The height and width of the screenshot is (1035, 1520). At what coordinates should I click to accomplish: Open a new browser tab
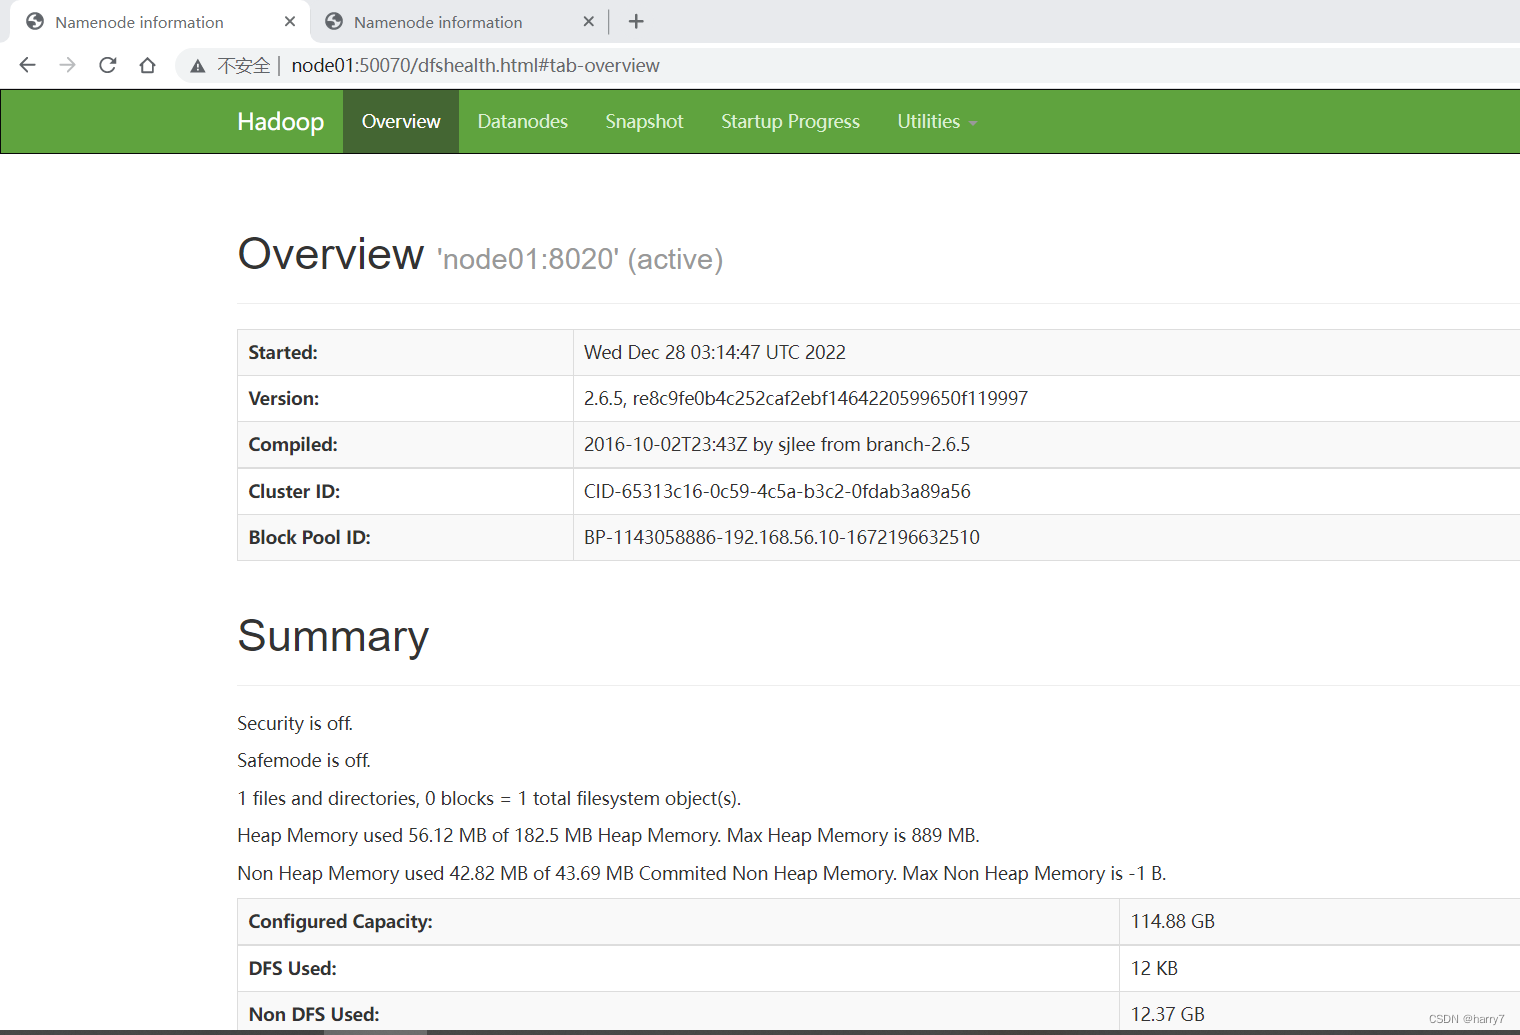636,21
